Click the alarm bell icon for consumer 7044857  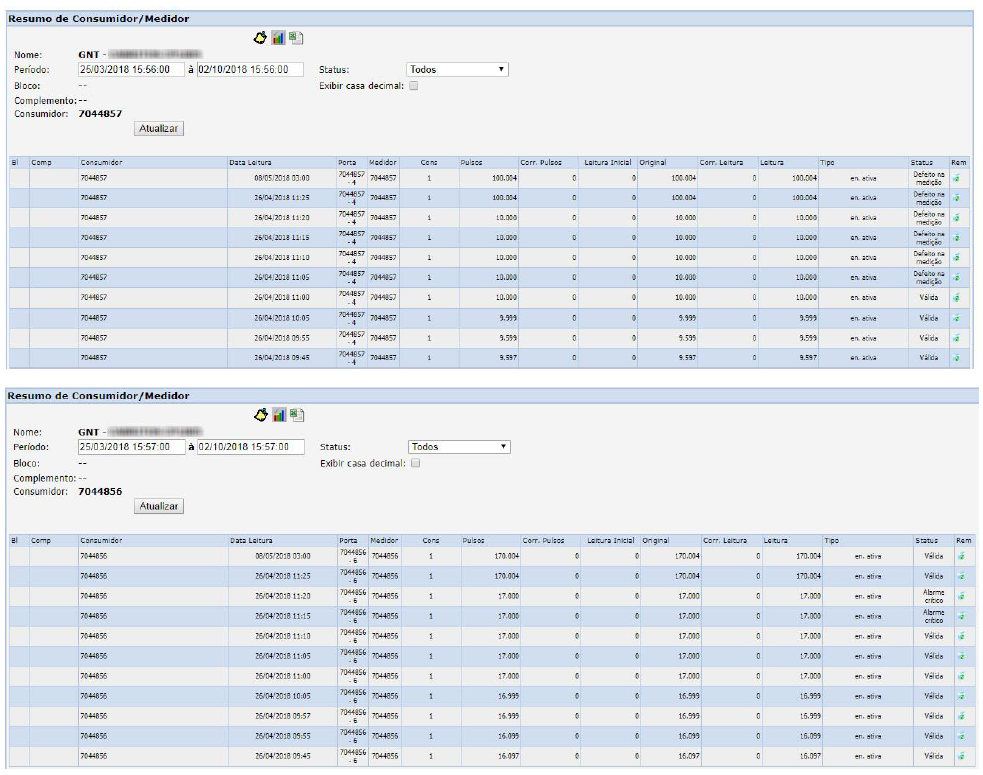(x=260, y=37)
